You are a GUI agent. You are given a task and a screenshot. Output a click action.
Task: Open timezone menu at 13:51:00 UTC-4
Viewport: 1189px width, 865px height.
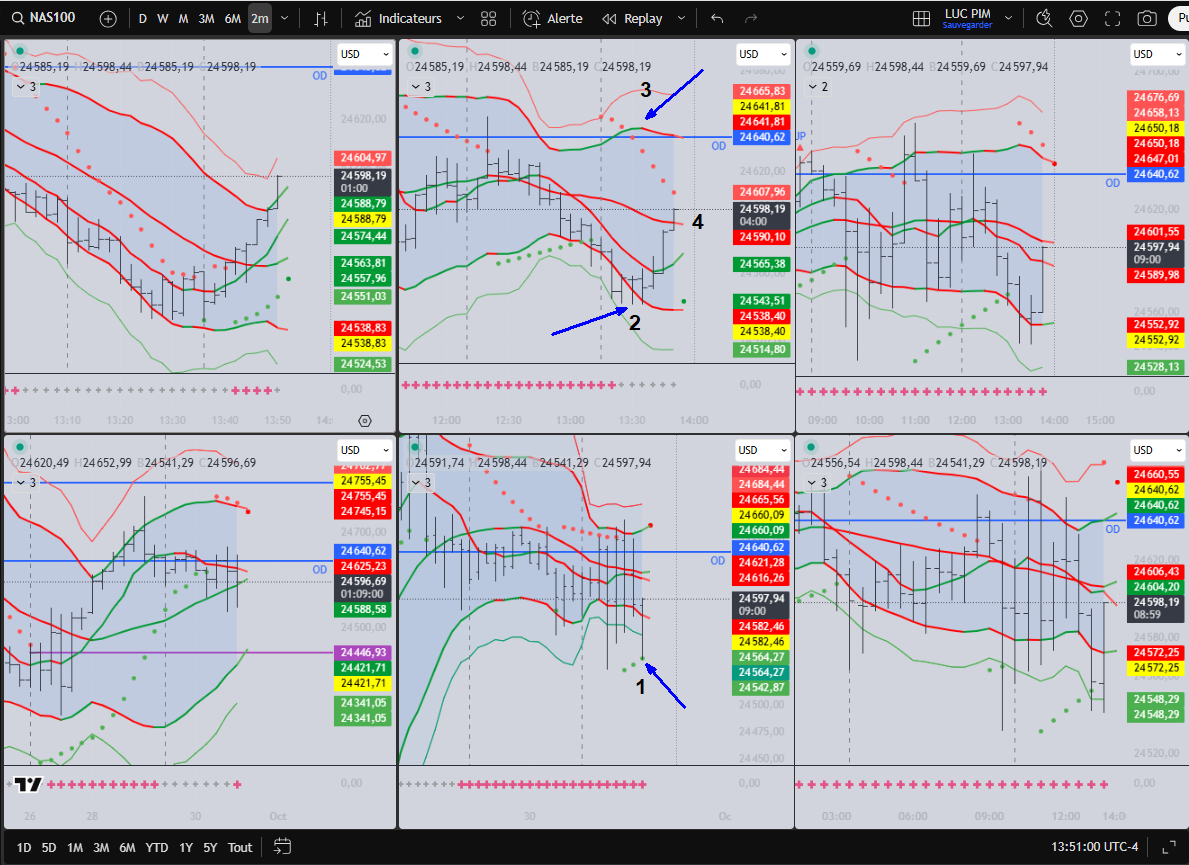pos(1094,847)
